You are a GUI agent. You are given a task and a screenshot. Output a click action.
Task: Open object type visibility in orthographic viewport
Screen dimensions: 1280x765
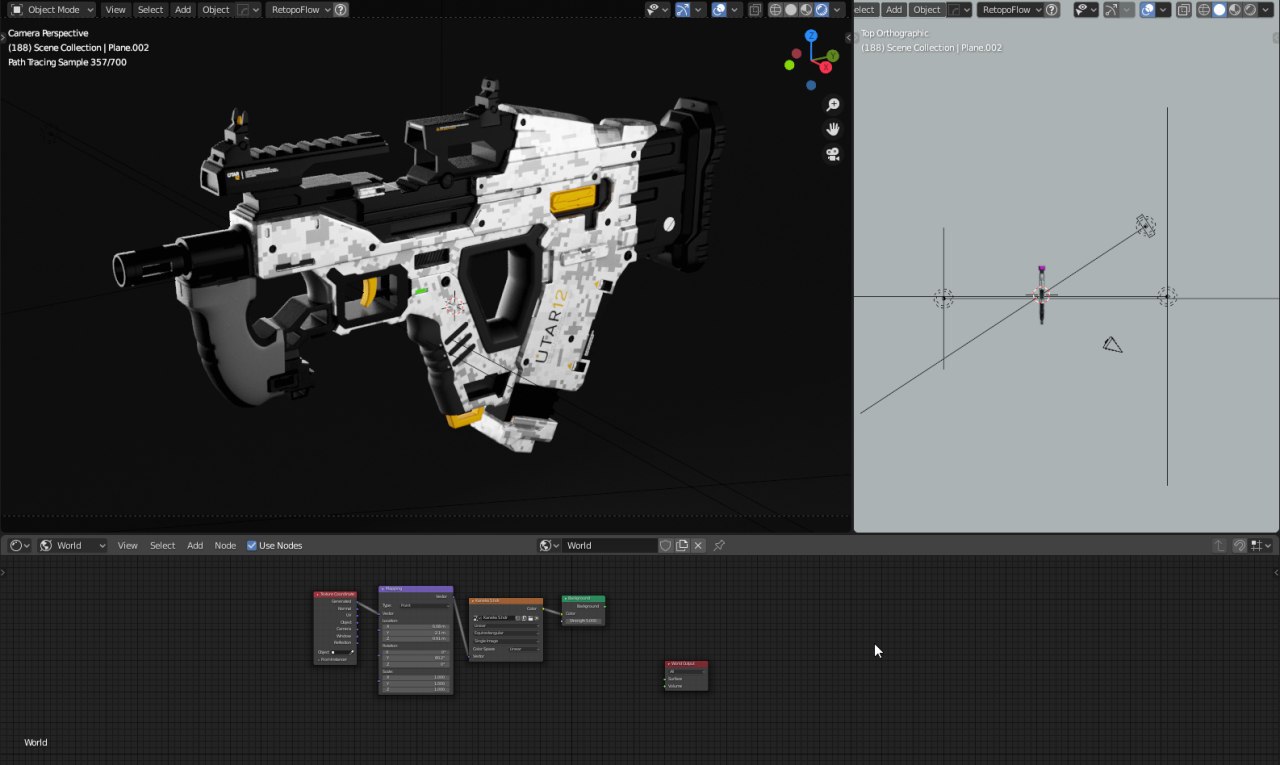(x=1085, y=10)
